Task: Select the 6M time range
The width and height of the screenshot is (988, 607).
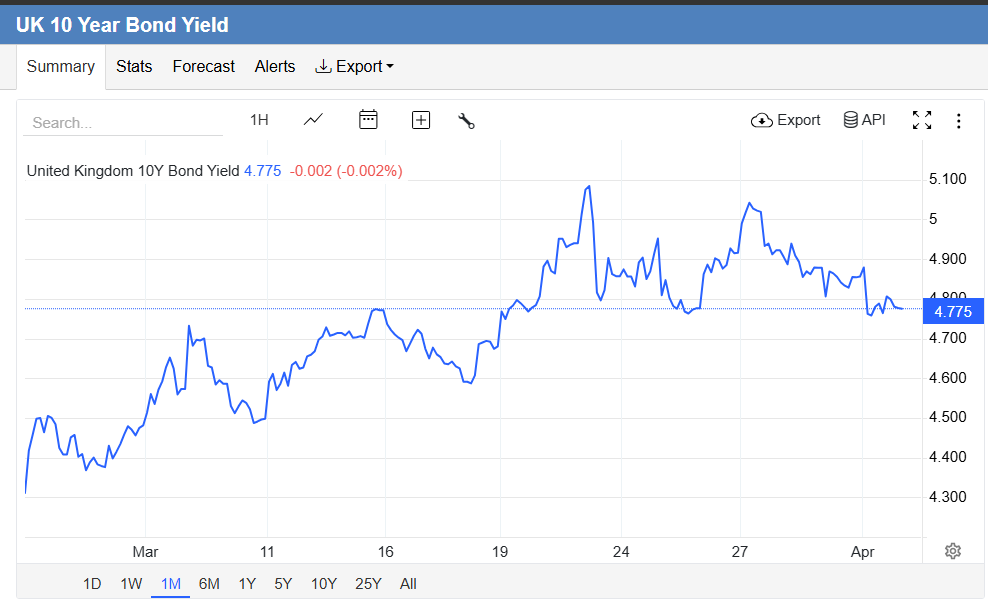Action: (209, 584)
